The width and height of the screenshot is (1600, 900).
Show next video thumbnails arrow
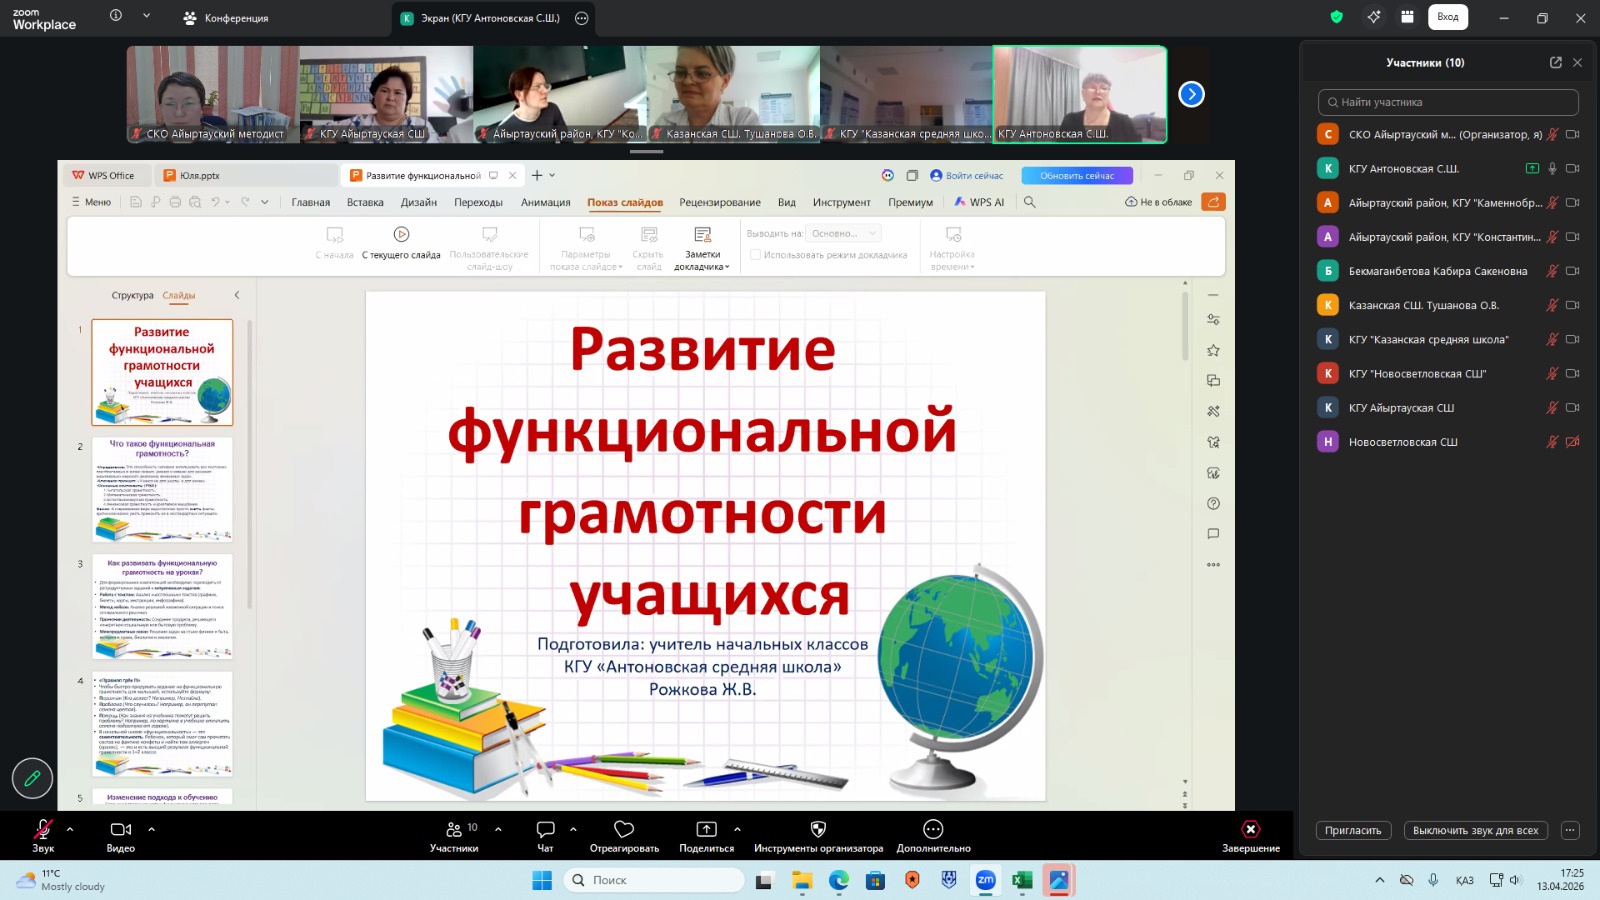pos(1191,94)
